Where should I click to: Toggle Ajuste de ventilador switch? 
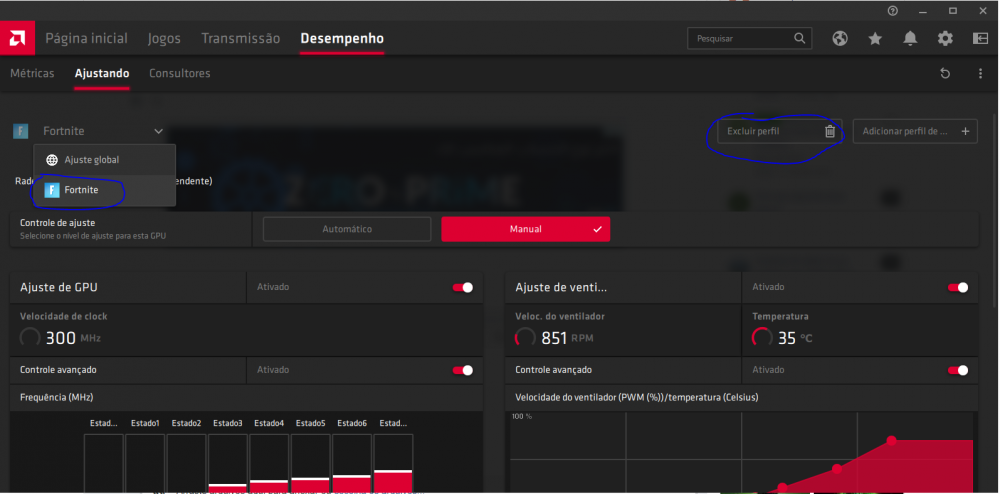tap(957, 288)
